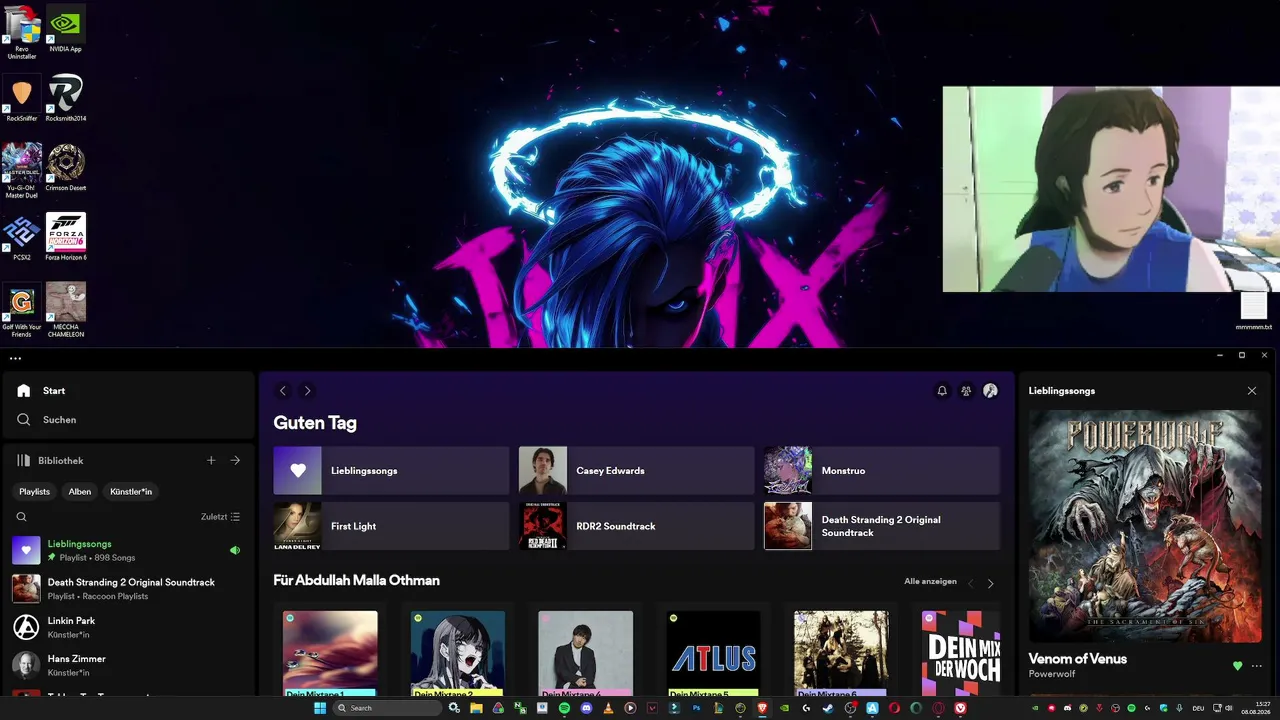Image resolution: width=1280 pixels, height=720 pixels.
Task: Collapse the Bibliothek library panel
Action: tap(49, 461)
